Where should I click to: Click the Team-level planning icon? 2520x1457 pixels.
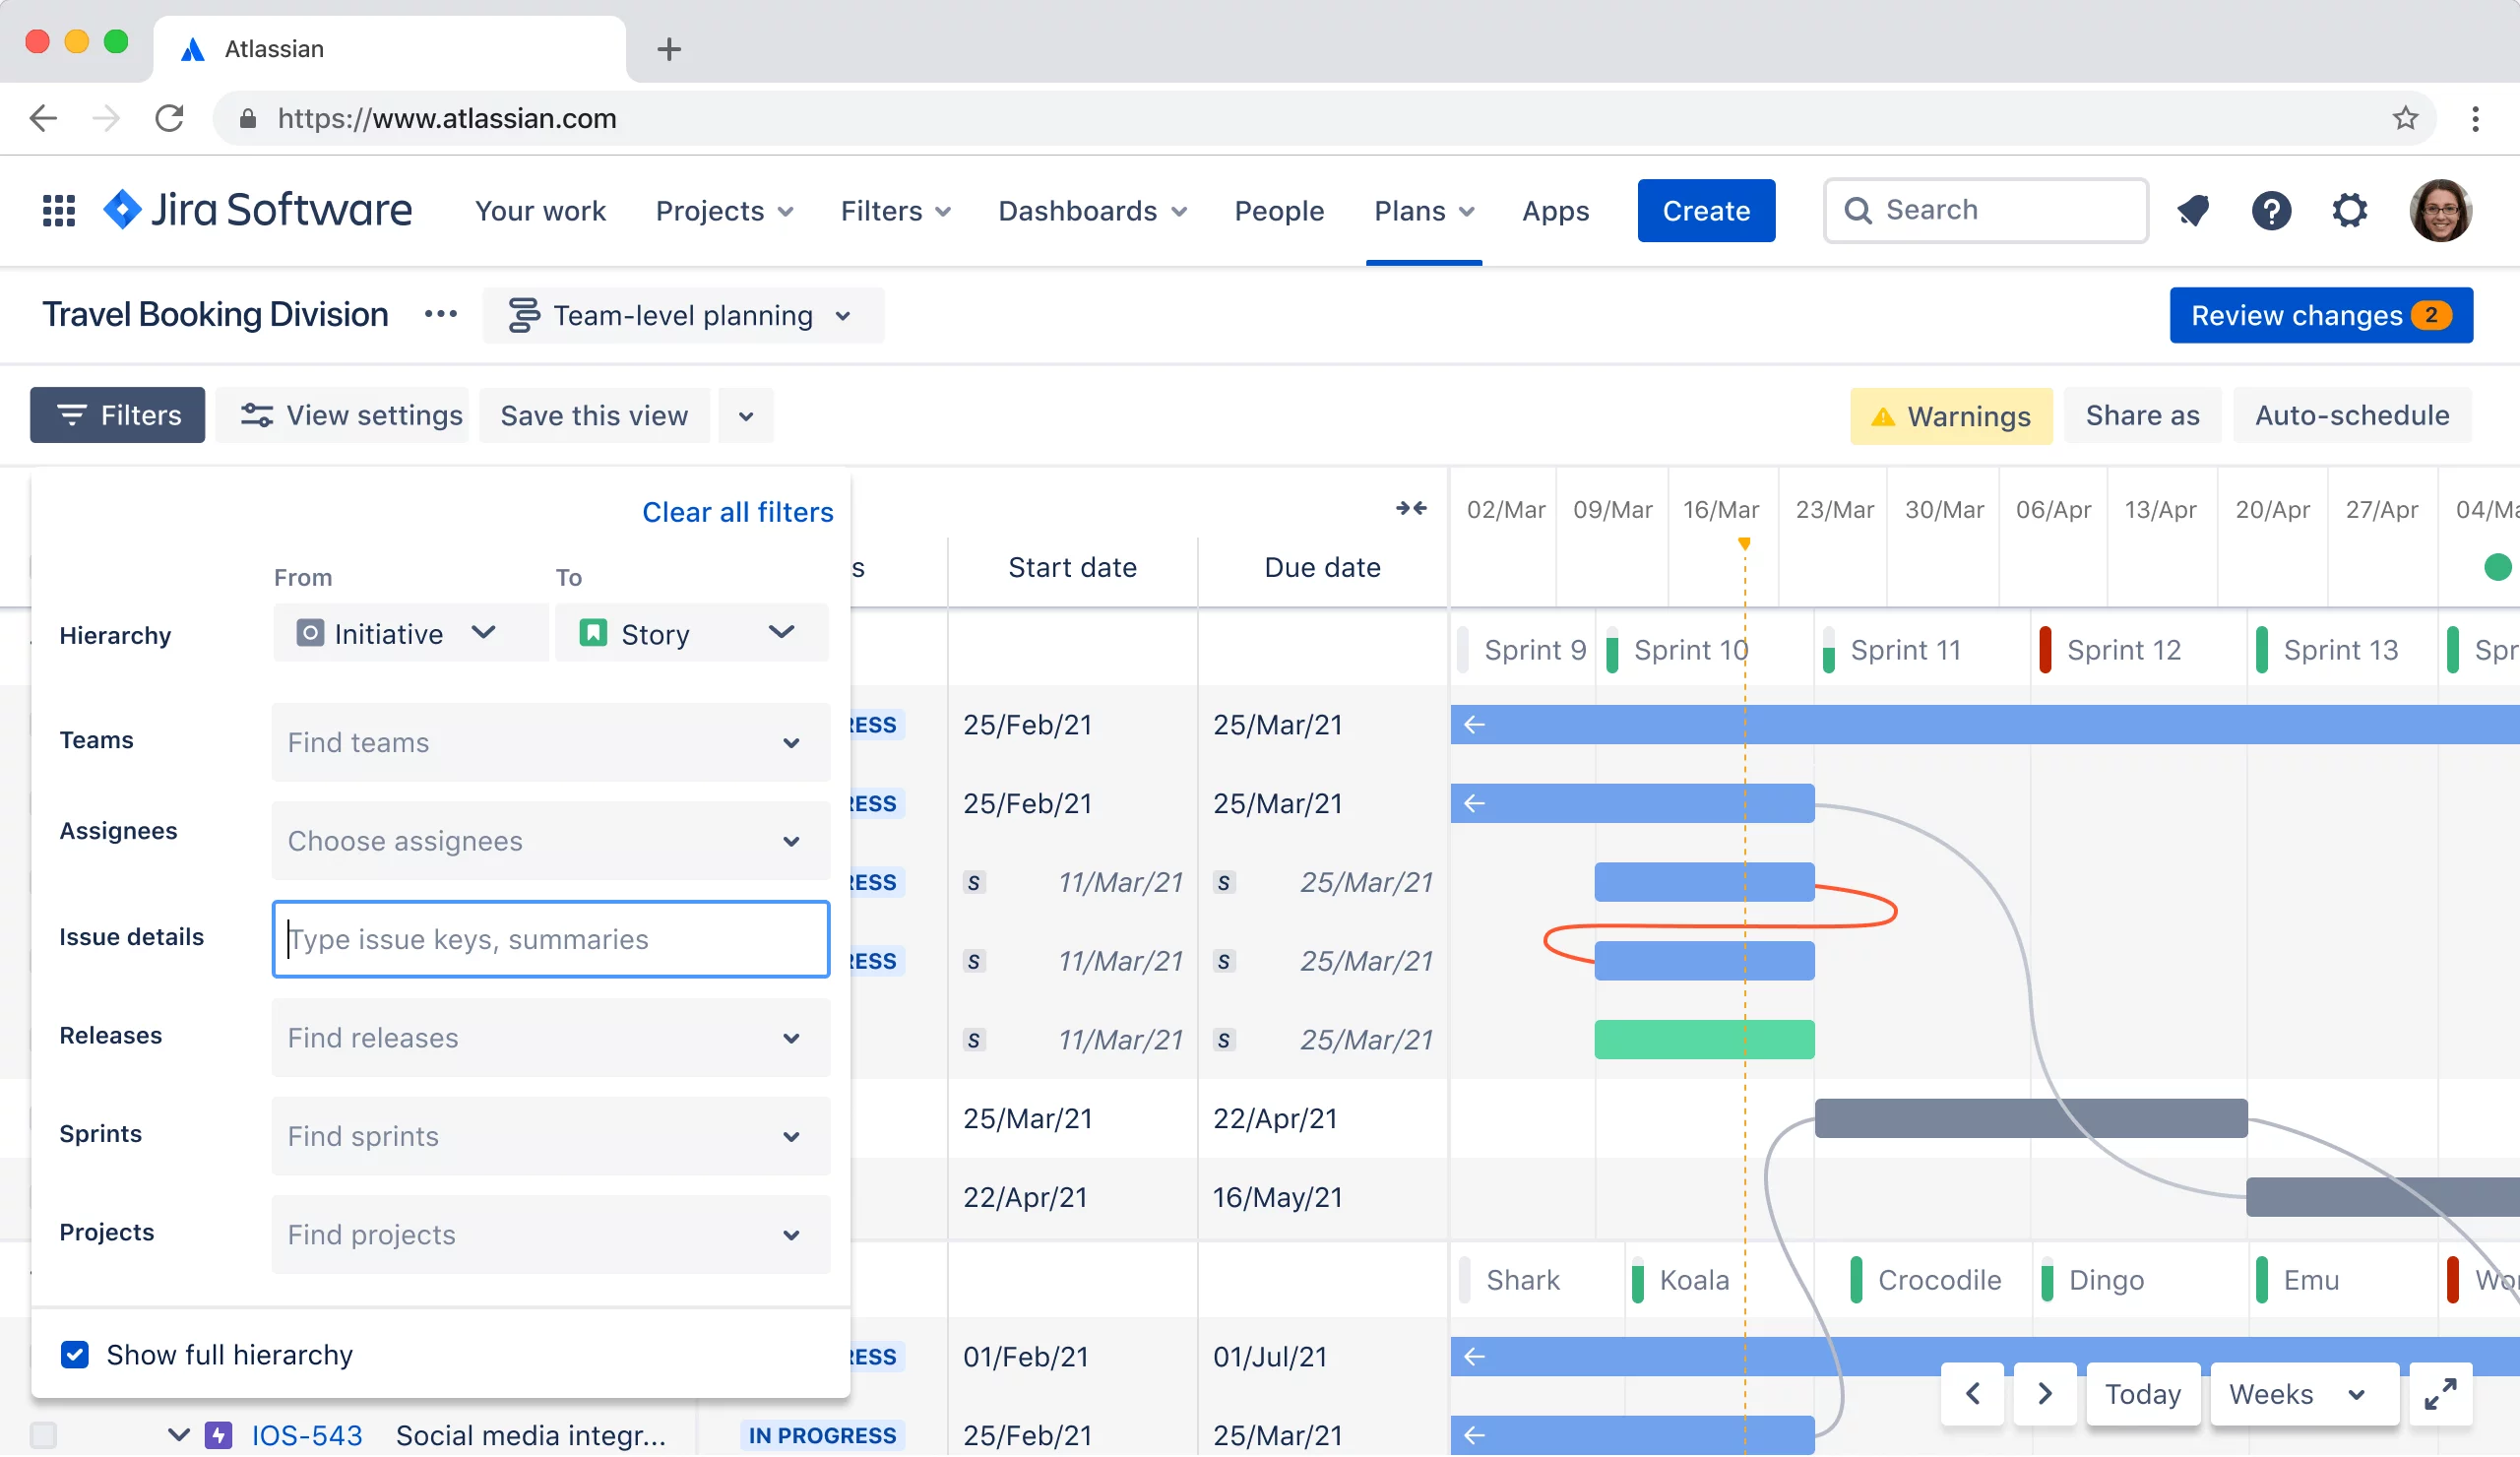[524, 316]
